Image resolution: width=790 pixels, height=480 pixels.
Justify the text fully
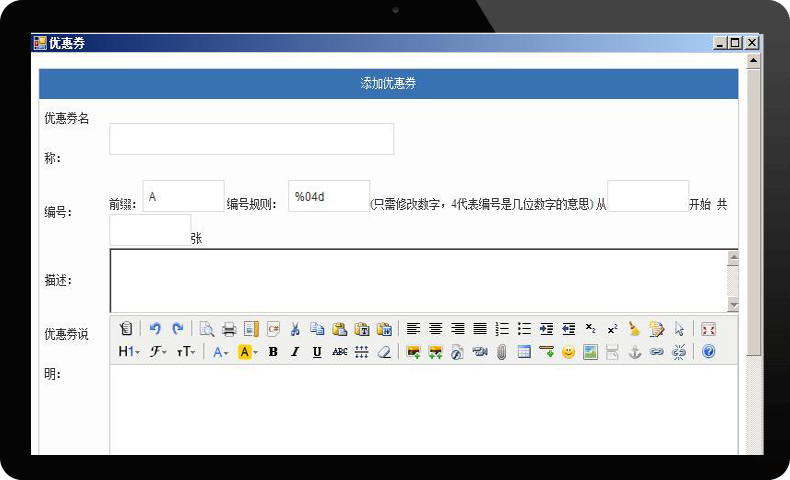(x=480, y=329)
